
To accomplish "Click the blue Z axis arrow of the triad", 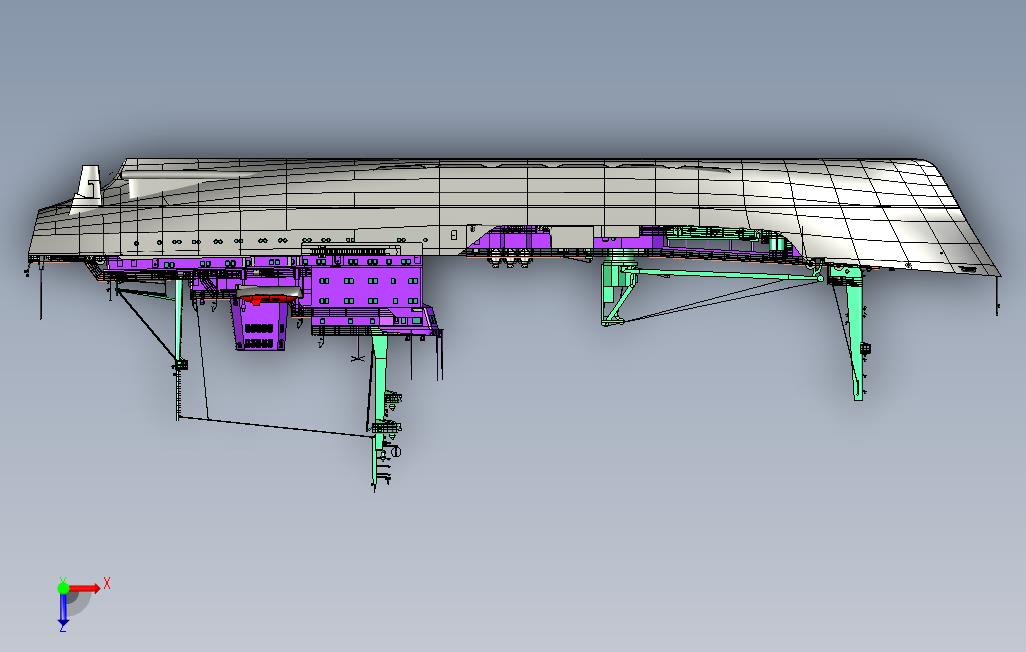I will tap(63, 609).
